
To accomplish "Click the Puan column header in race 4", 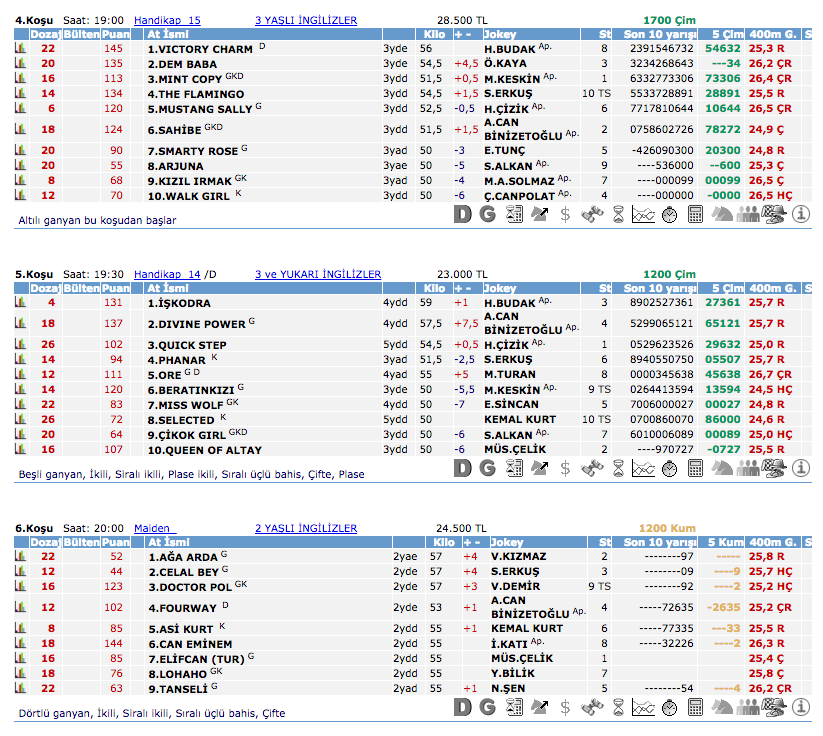I will pos(114,34).
